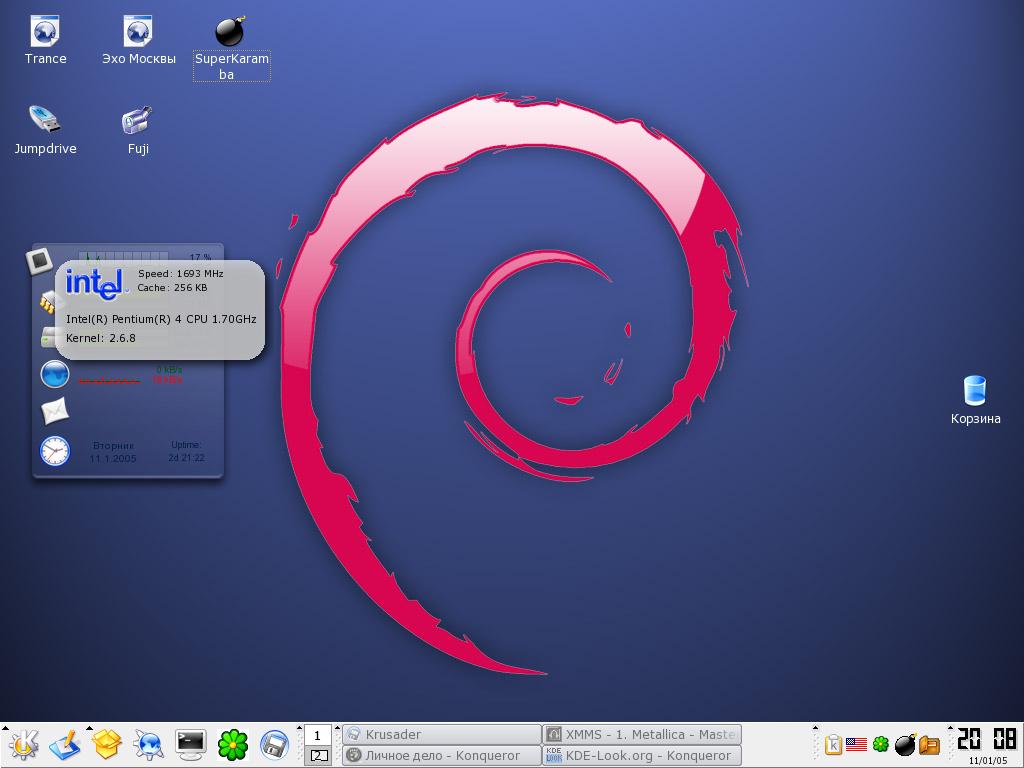1024x768 pixels.
Task: Click the mail envelope icon in the widget
Action: click(55, 411)
